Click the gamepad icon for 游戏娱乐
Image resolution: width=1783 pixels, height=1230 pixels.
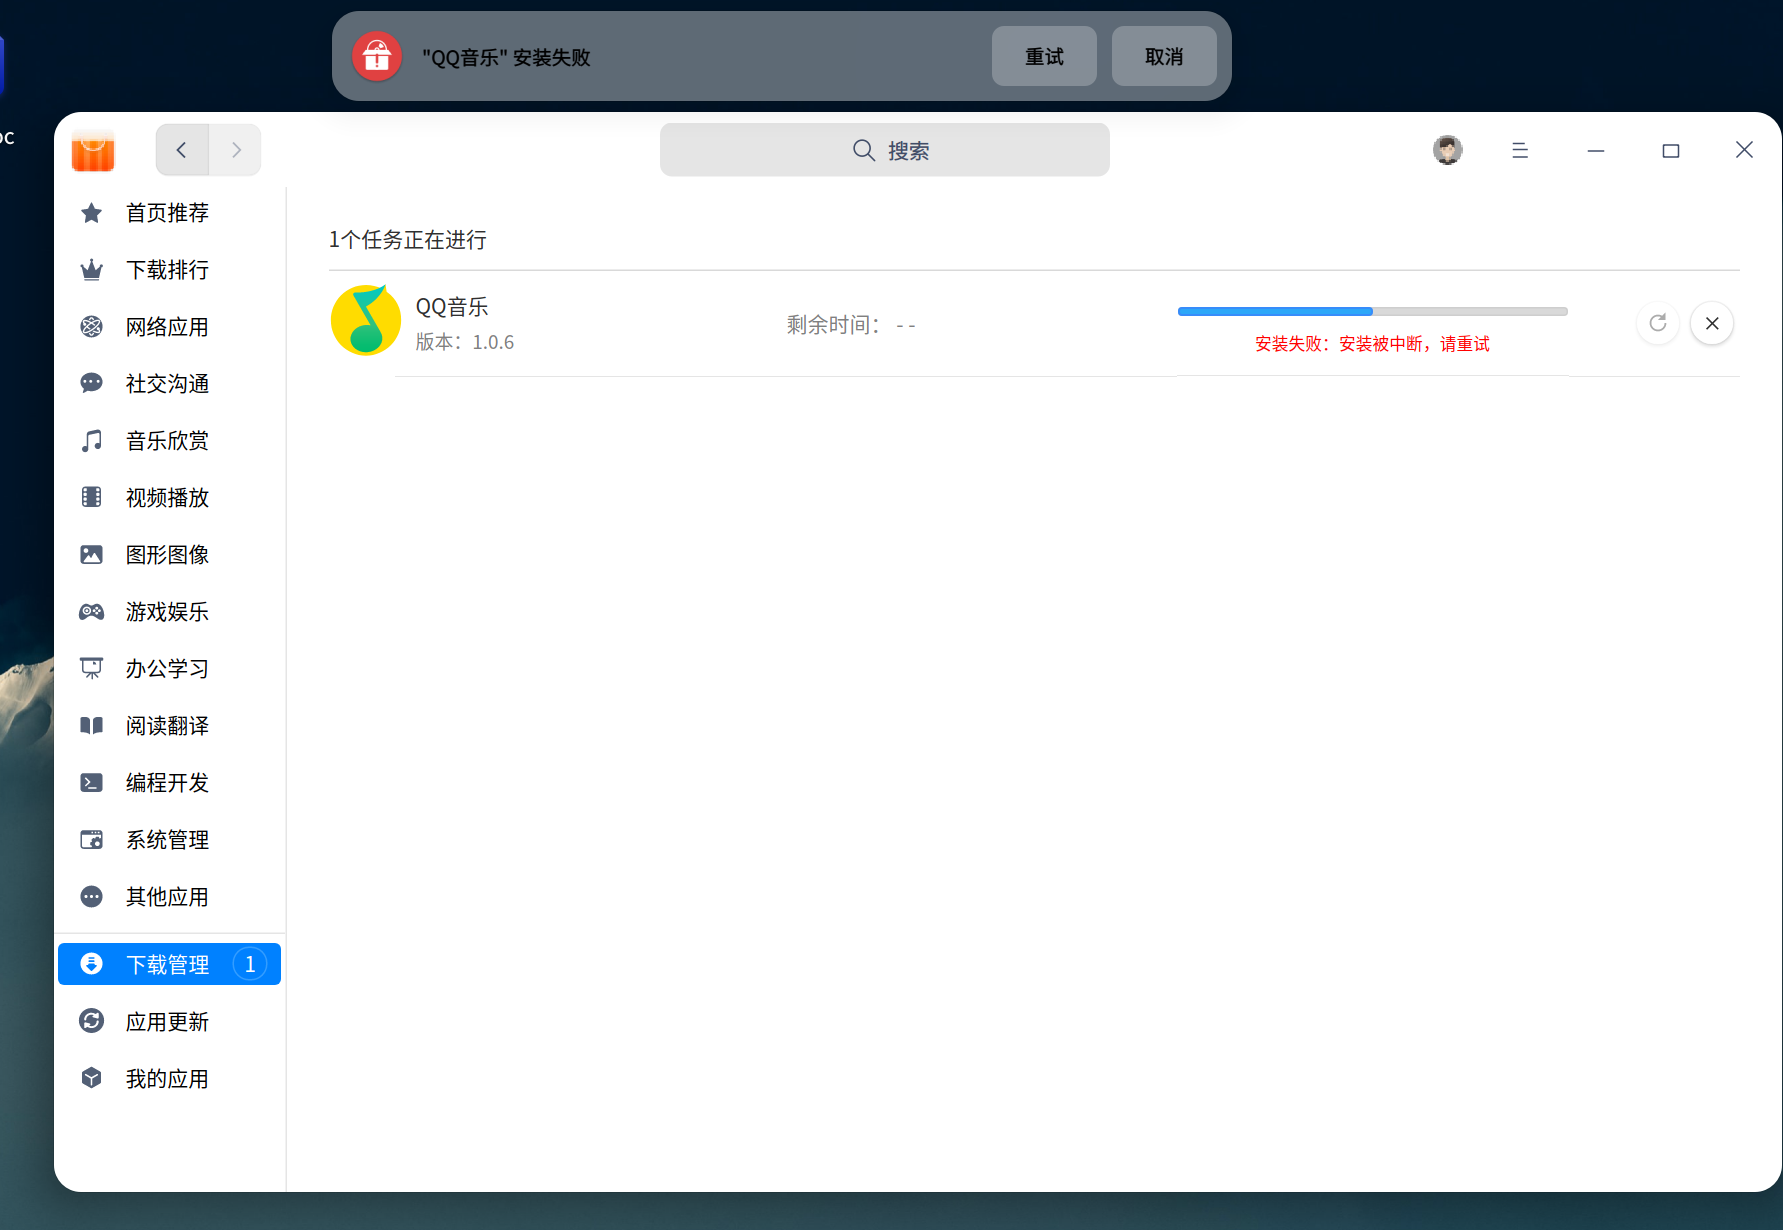91,612
